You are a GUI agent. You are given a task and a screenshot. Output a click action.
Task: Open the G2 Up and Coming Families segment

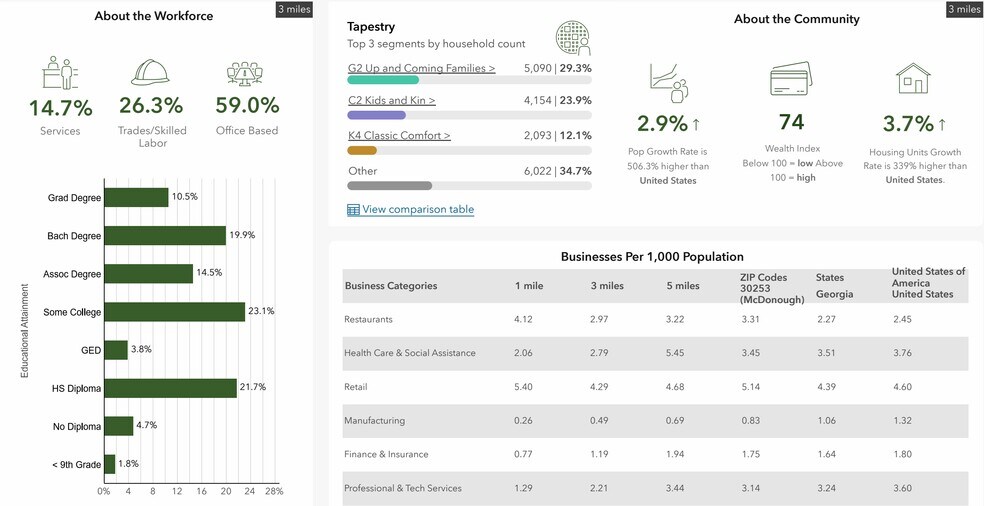click(x=421, y=69)
